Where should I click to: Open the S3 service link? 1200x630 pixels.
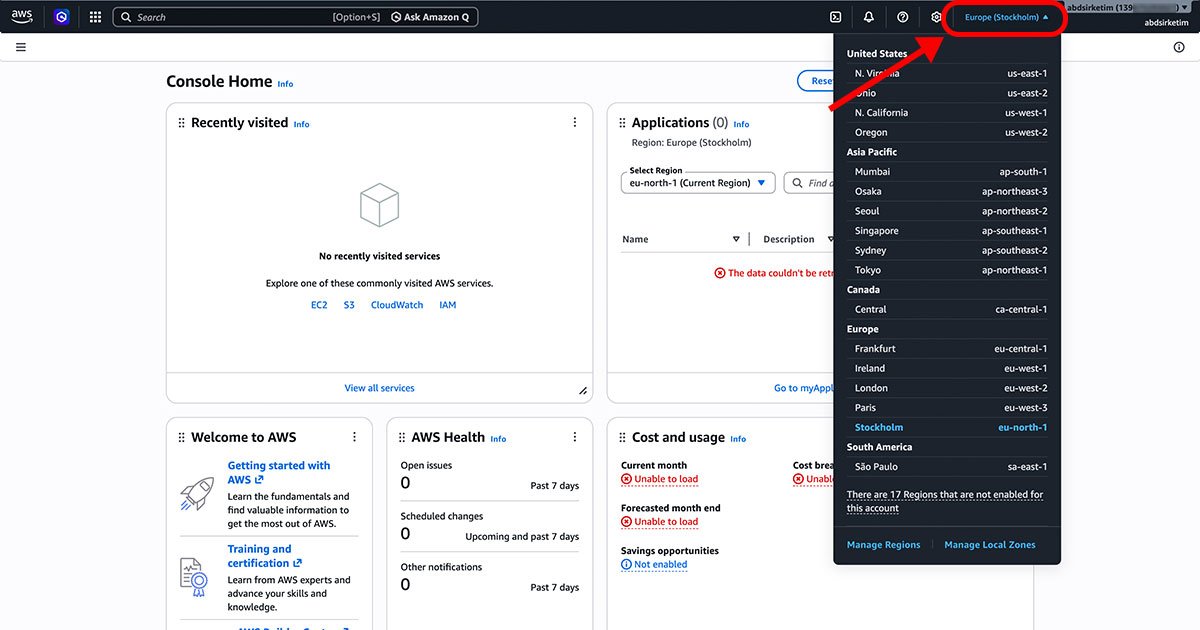tap(349, 305)
